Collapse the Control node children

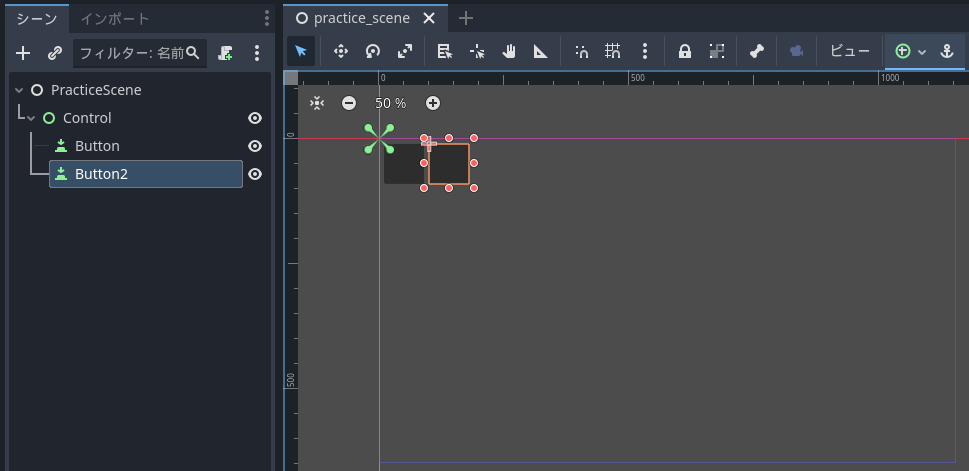[31, 118]
